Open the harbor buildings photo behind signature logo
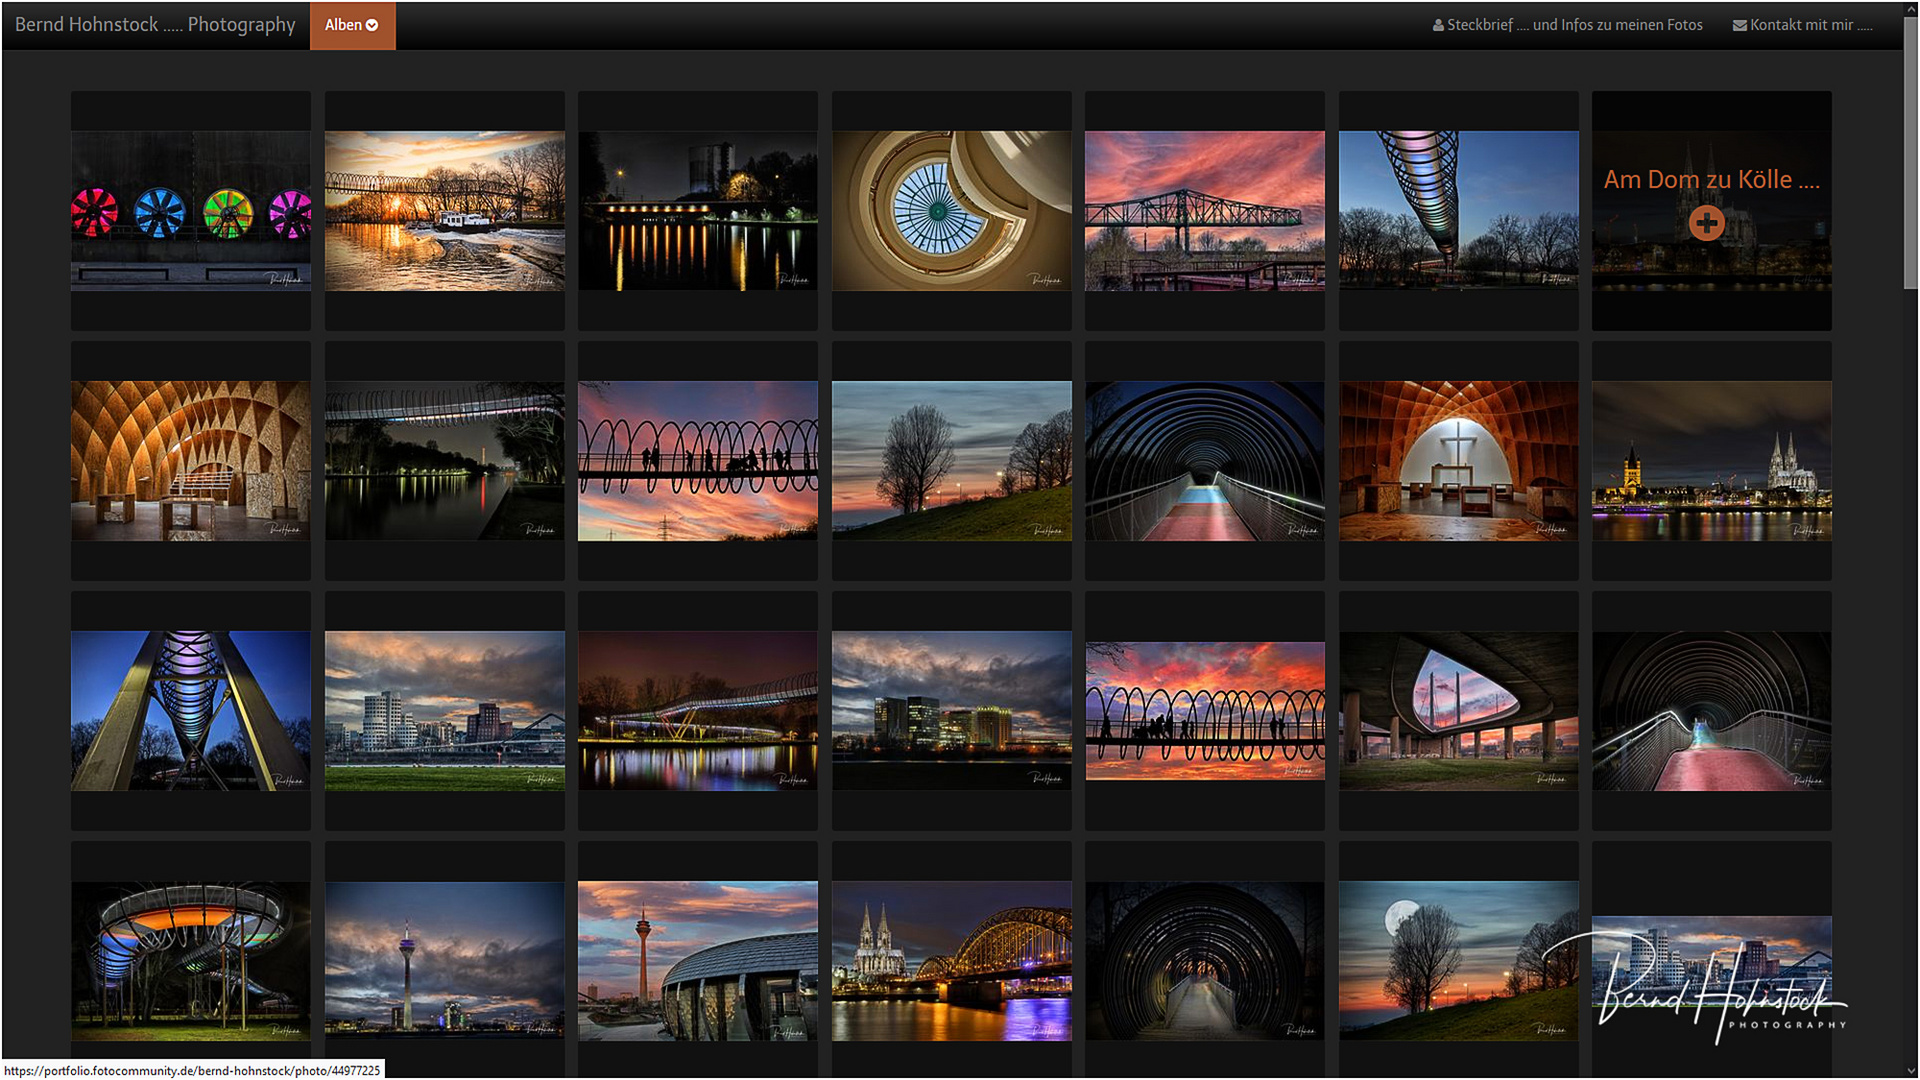 click(1712, 961)
